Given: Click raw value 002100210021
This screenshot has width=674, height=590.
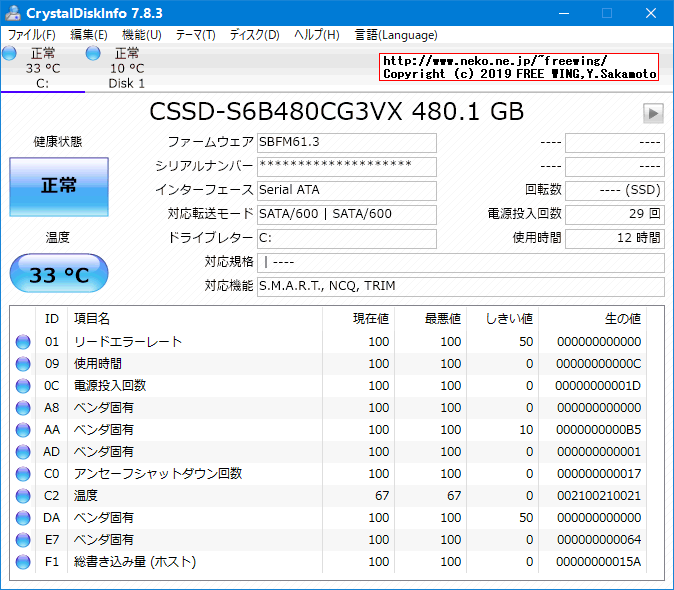Looking at the screenshot, I should coord(599,496).
